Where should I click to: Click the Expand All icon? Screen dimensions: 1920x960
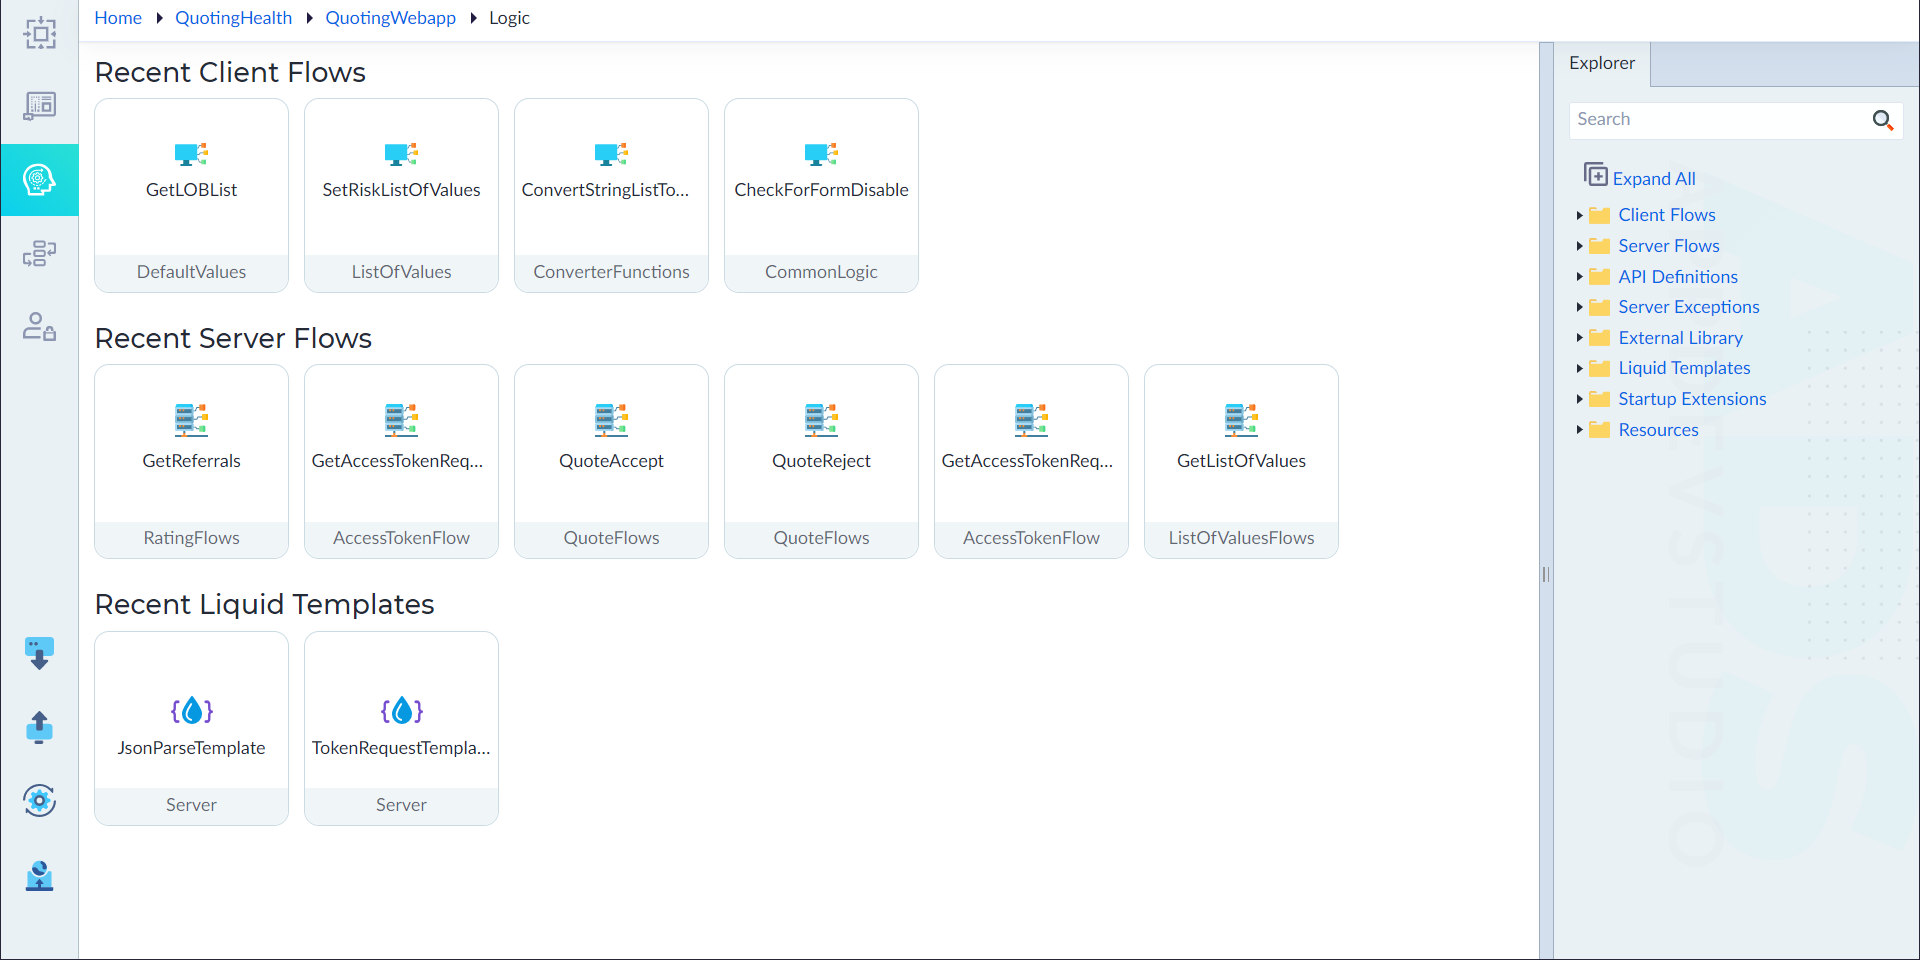pos(1596,175)
